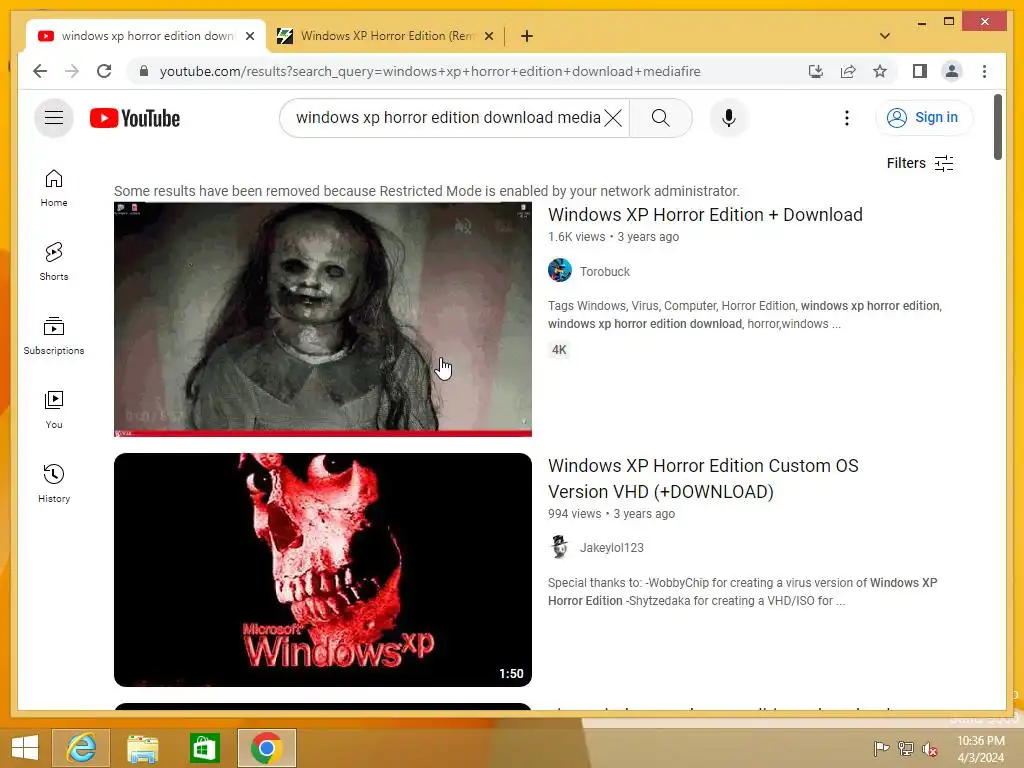Screen dimensions: 1024x768
Task: Open the YouTube hamburger guide menu
Action: click(x=54, y=118)
